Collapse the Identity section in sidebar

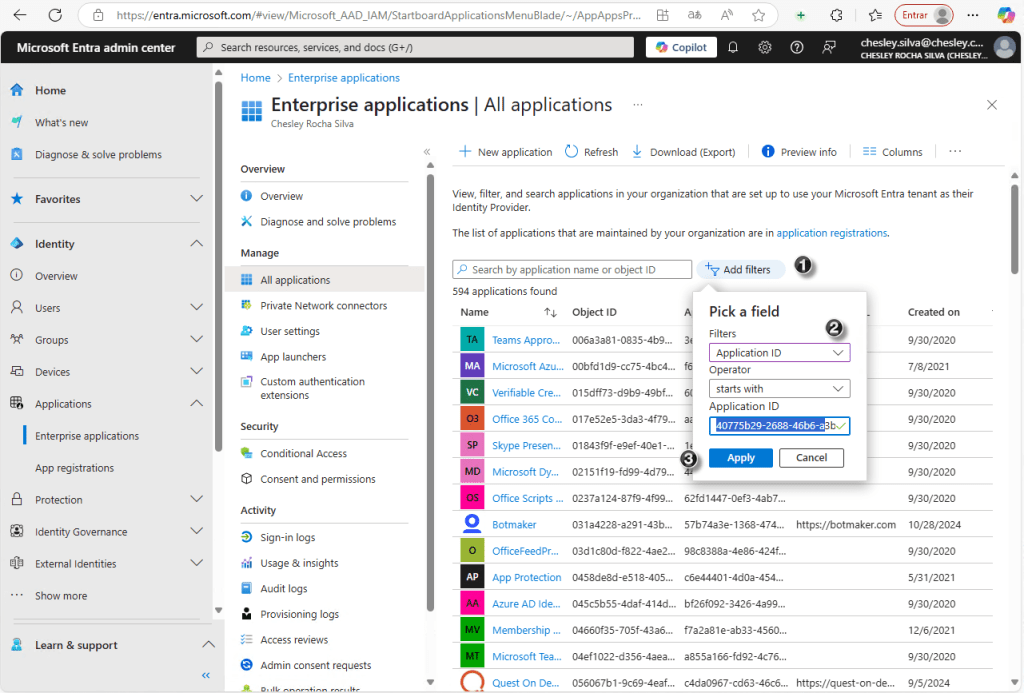(x=196, y=244)
